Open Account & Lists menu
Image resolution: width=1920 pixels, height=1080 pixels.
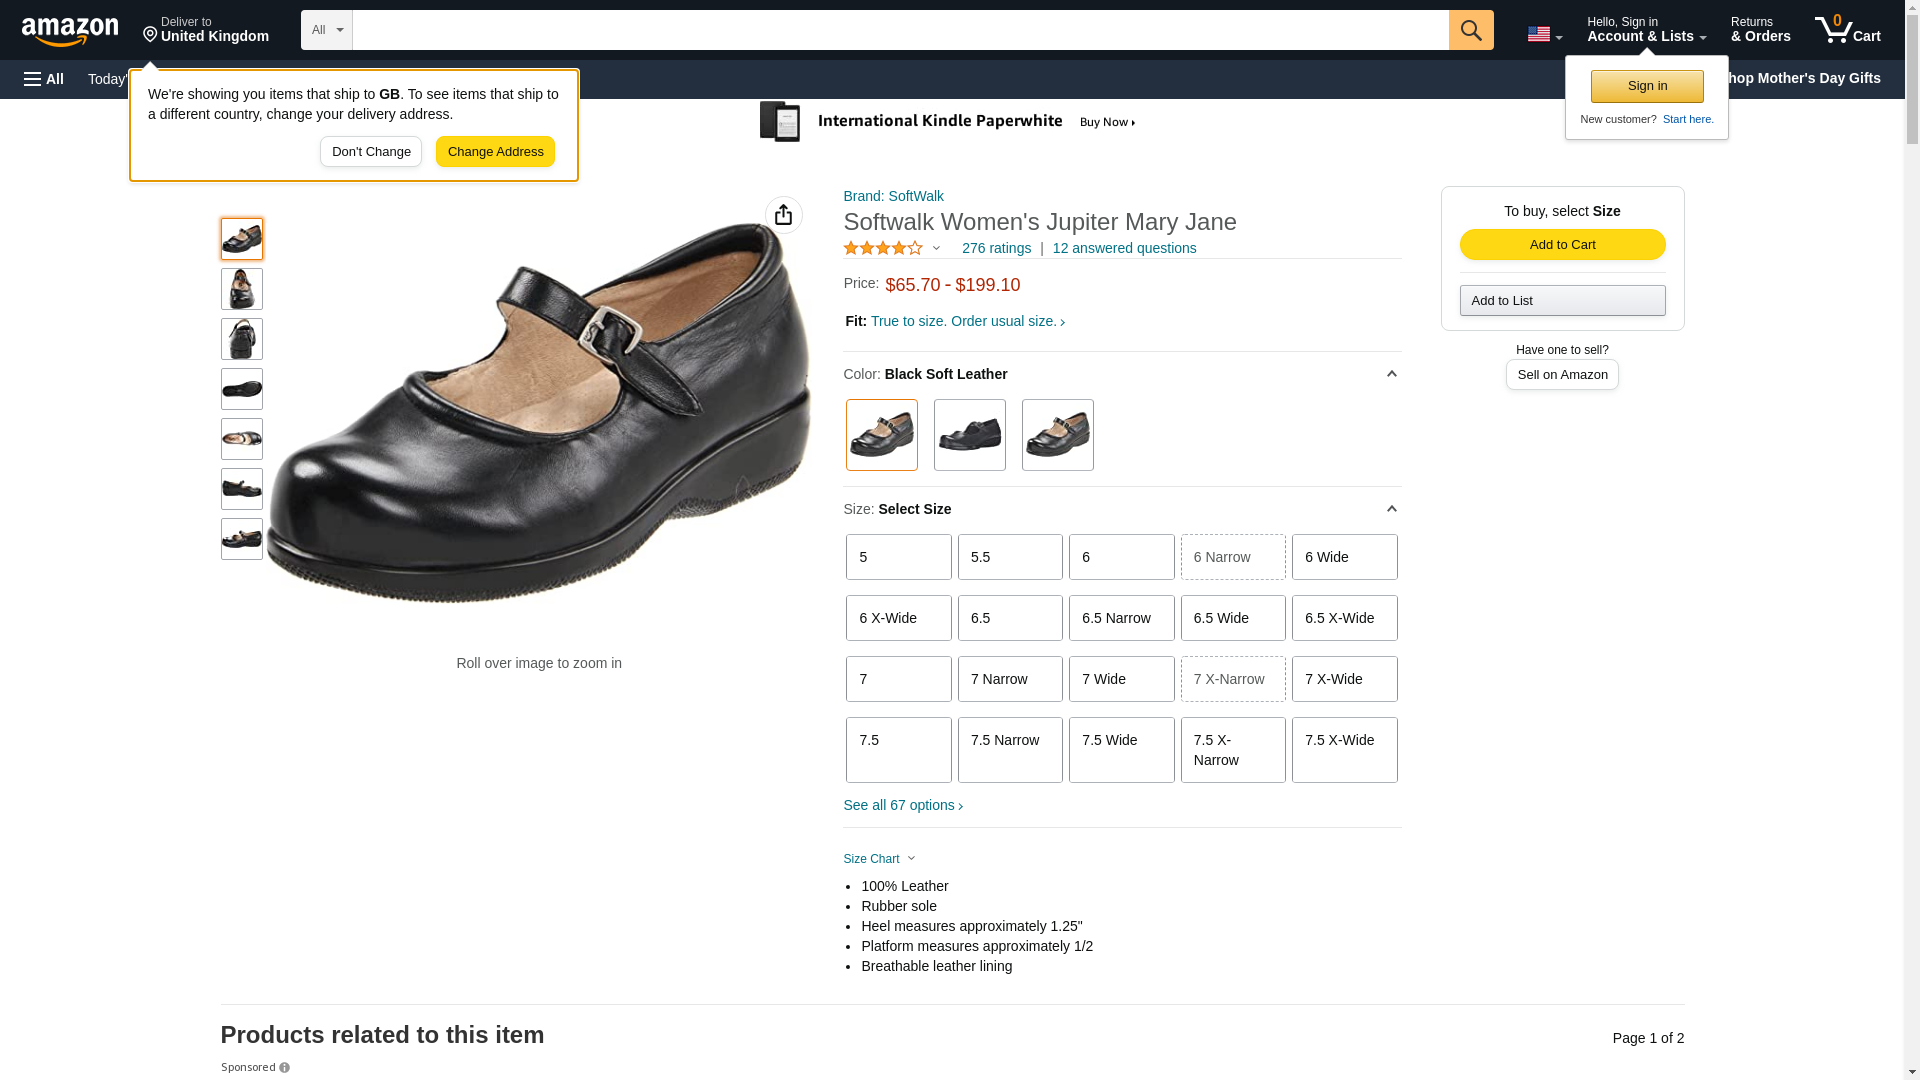(1645, 30)
